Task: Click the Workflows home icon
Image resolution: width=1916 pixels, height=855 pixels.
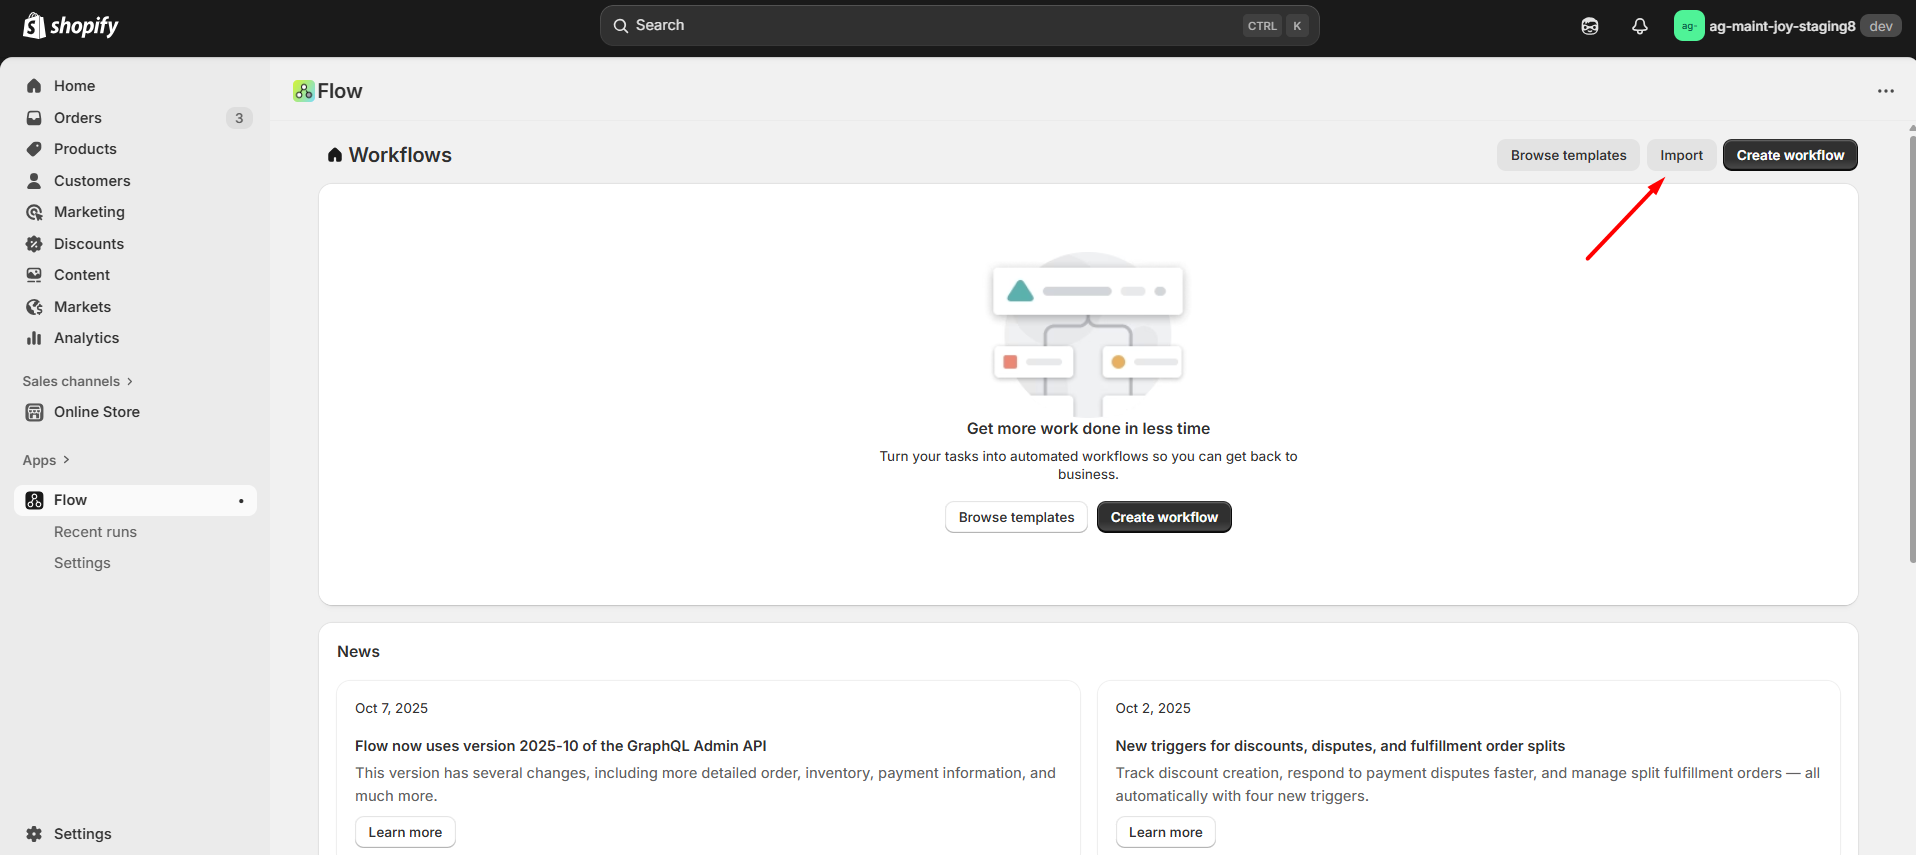Action: 335,155
